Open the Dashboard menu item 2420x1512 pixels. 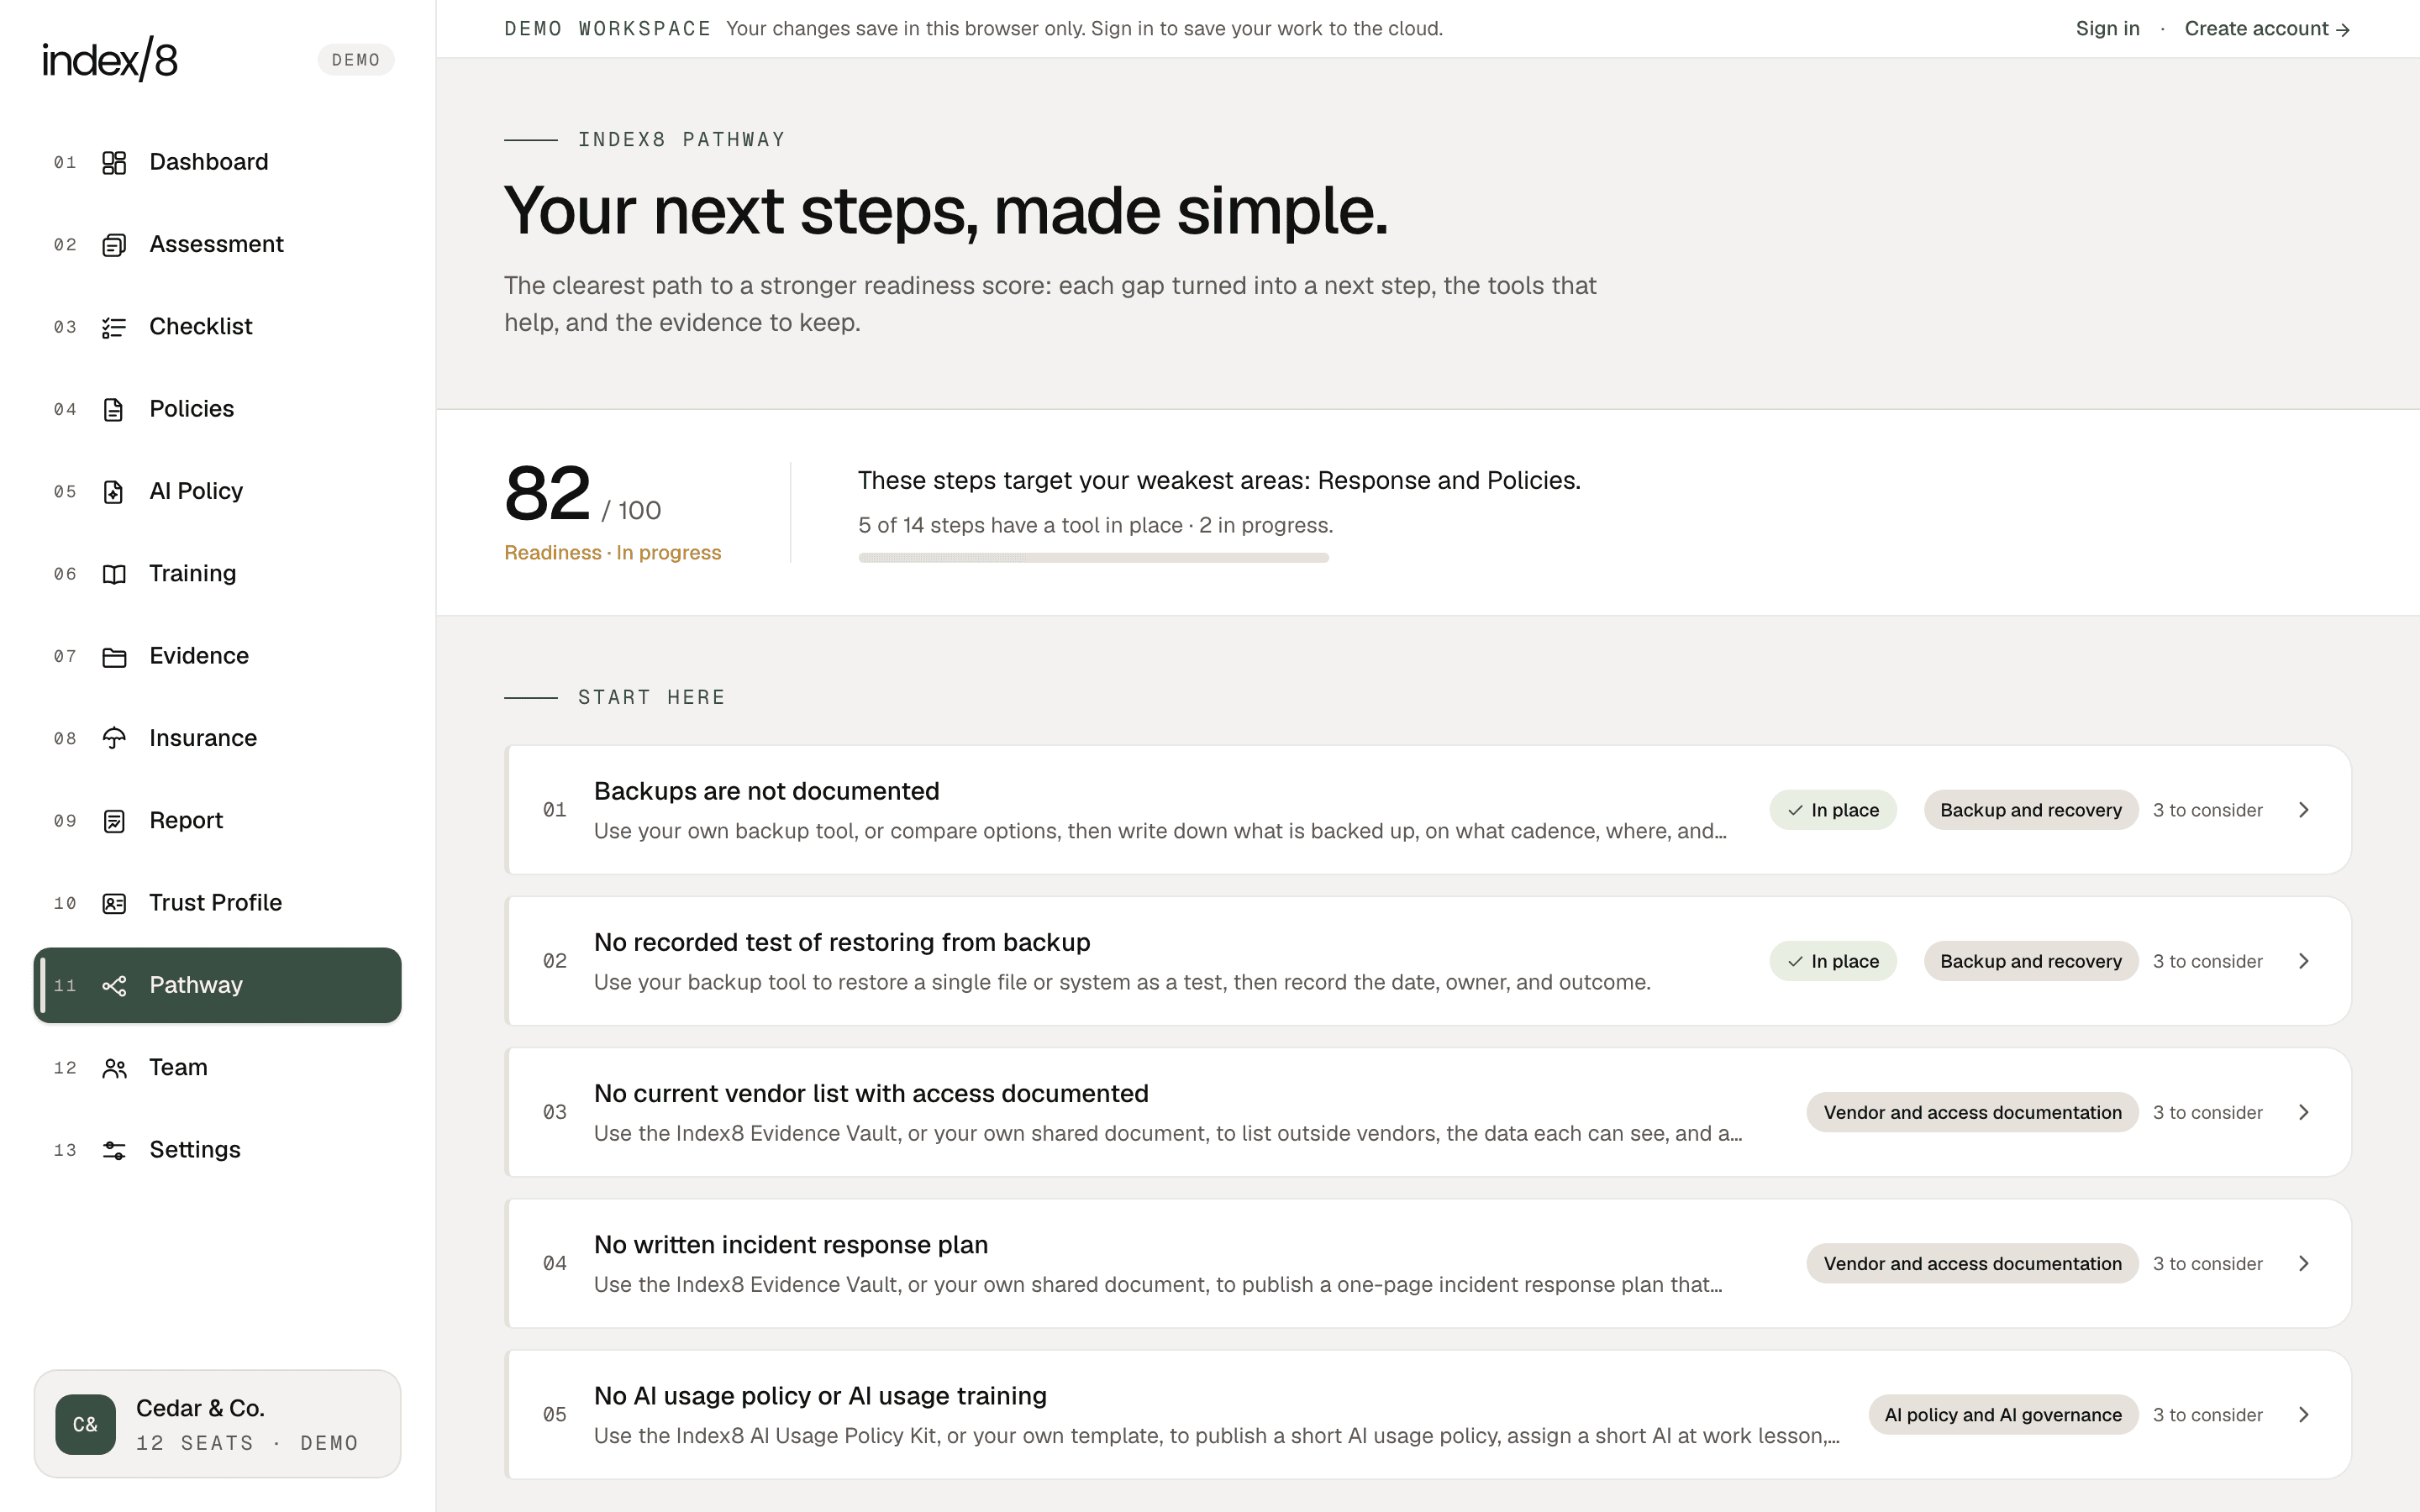[217, 162]
